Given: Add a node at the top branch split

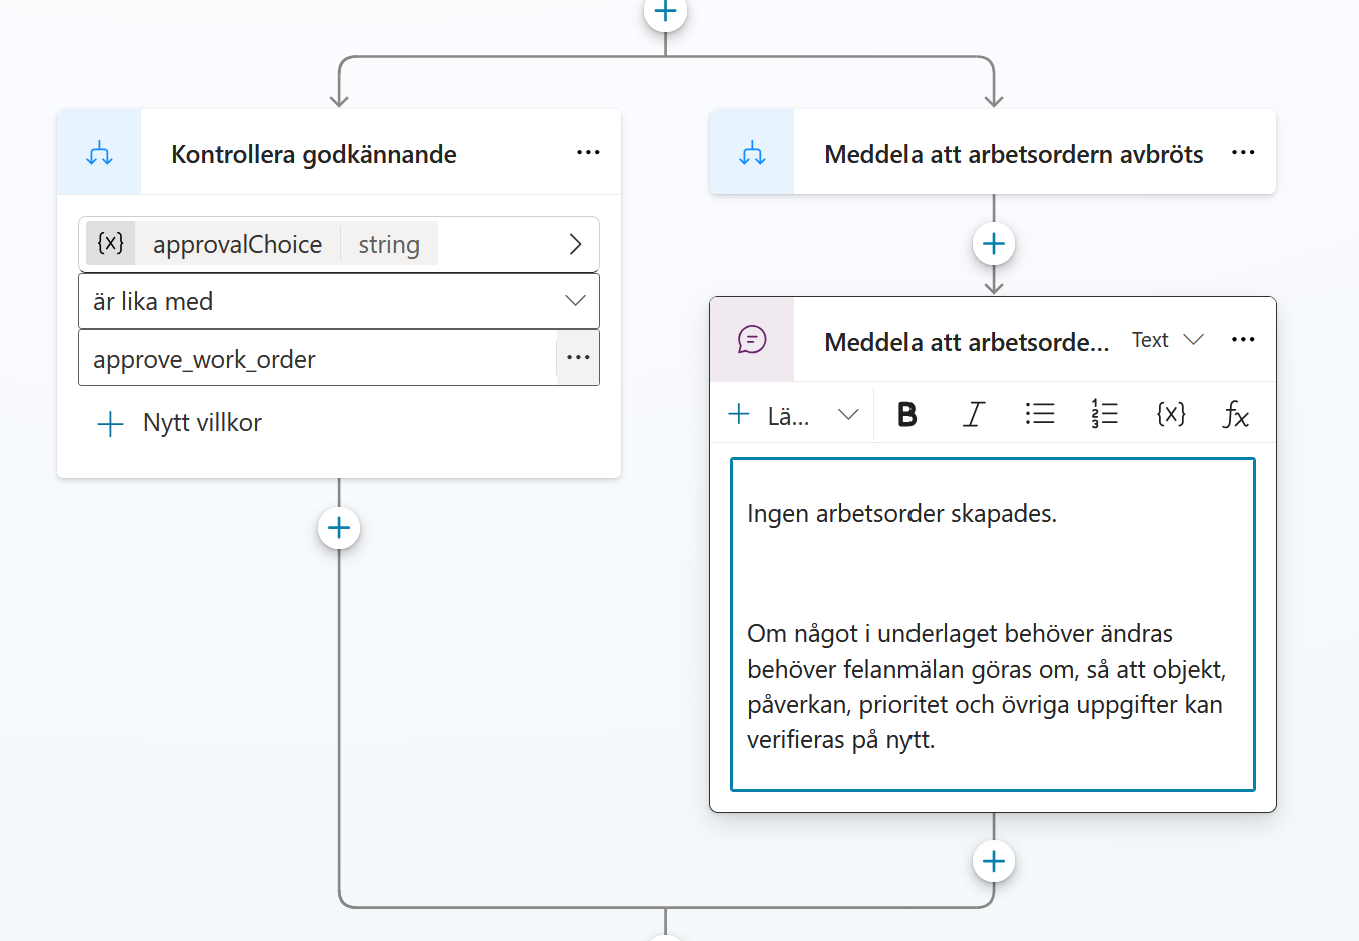Looking at the screenshot, I should pos(665,12).
